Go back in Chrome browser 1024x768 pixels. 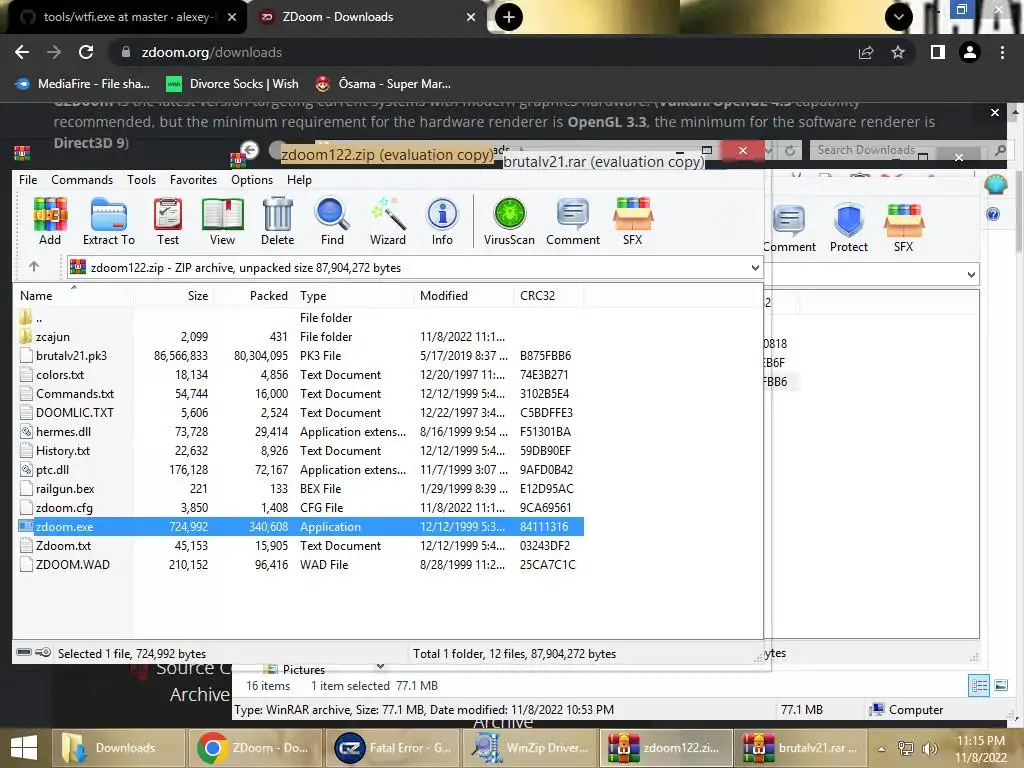pos(22,52)
